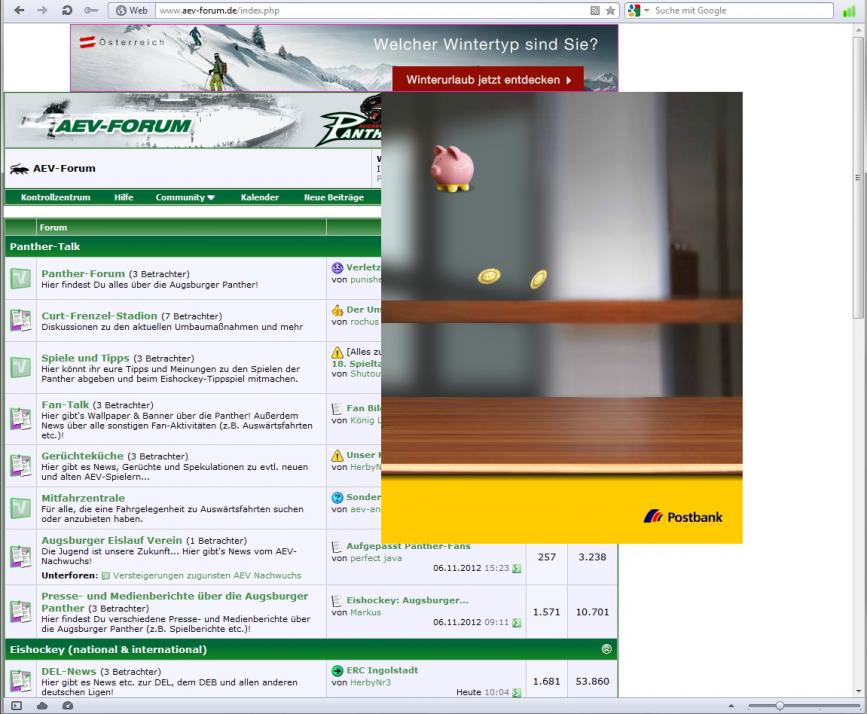Click the vertical scrollbar thumb

[858, 178]
